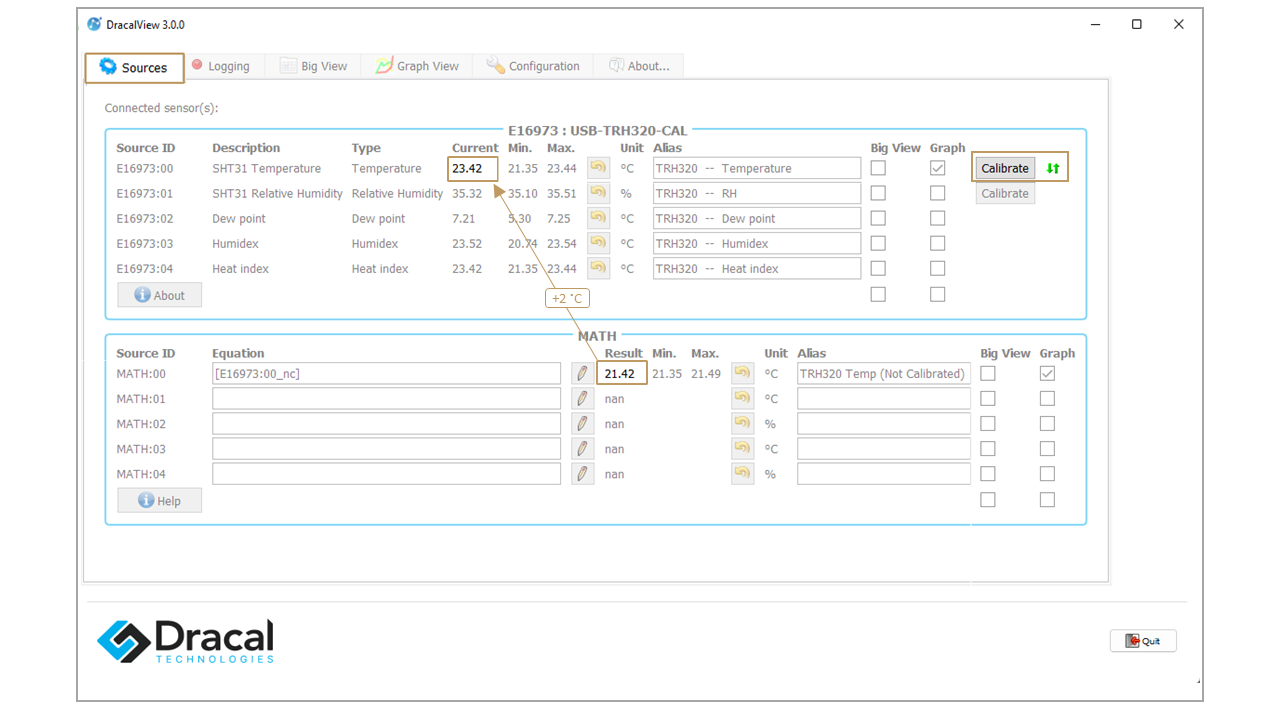Edit alias TRH320 Temp (Not Calibrated)
This screenshot has width=1280, height=720.
tap(884, 373)
